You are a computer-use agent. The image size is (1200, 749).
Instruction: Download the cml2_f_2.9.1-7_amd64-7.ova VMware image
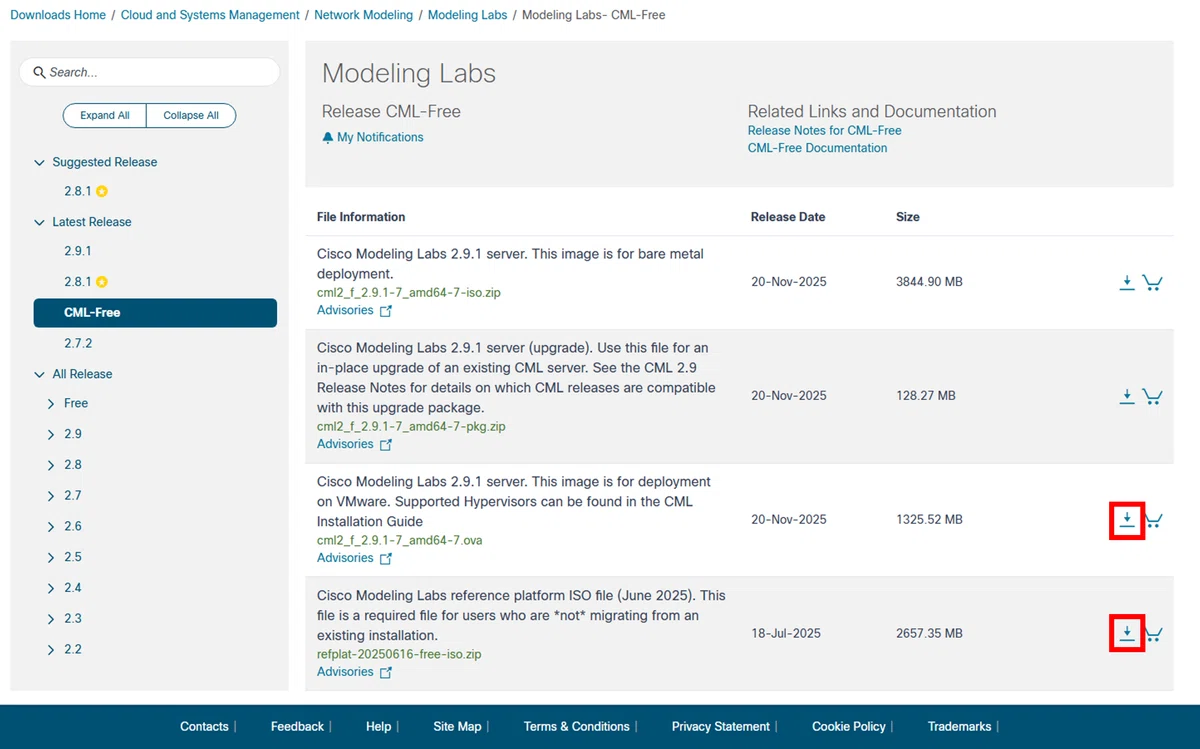click(x=1127, y=520)
